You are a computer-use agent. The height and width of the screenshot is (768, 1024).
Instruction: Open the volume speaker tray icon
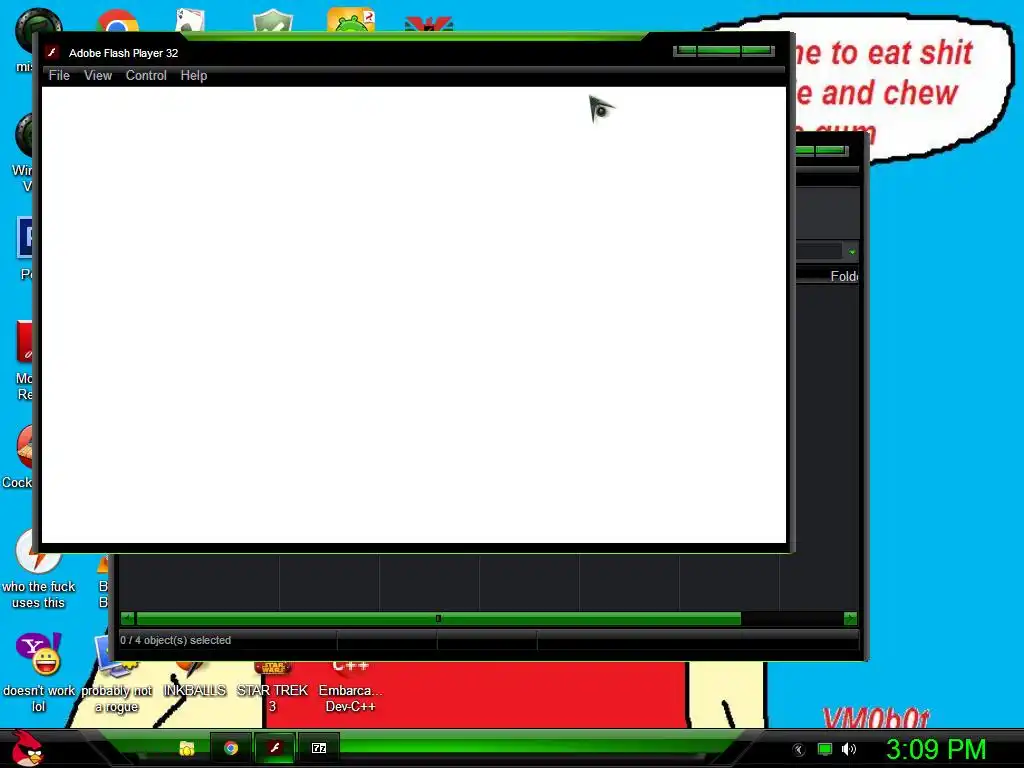click(848, 749)
